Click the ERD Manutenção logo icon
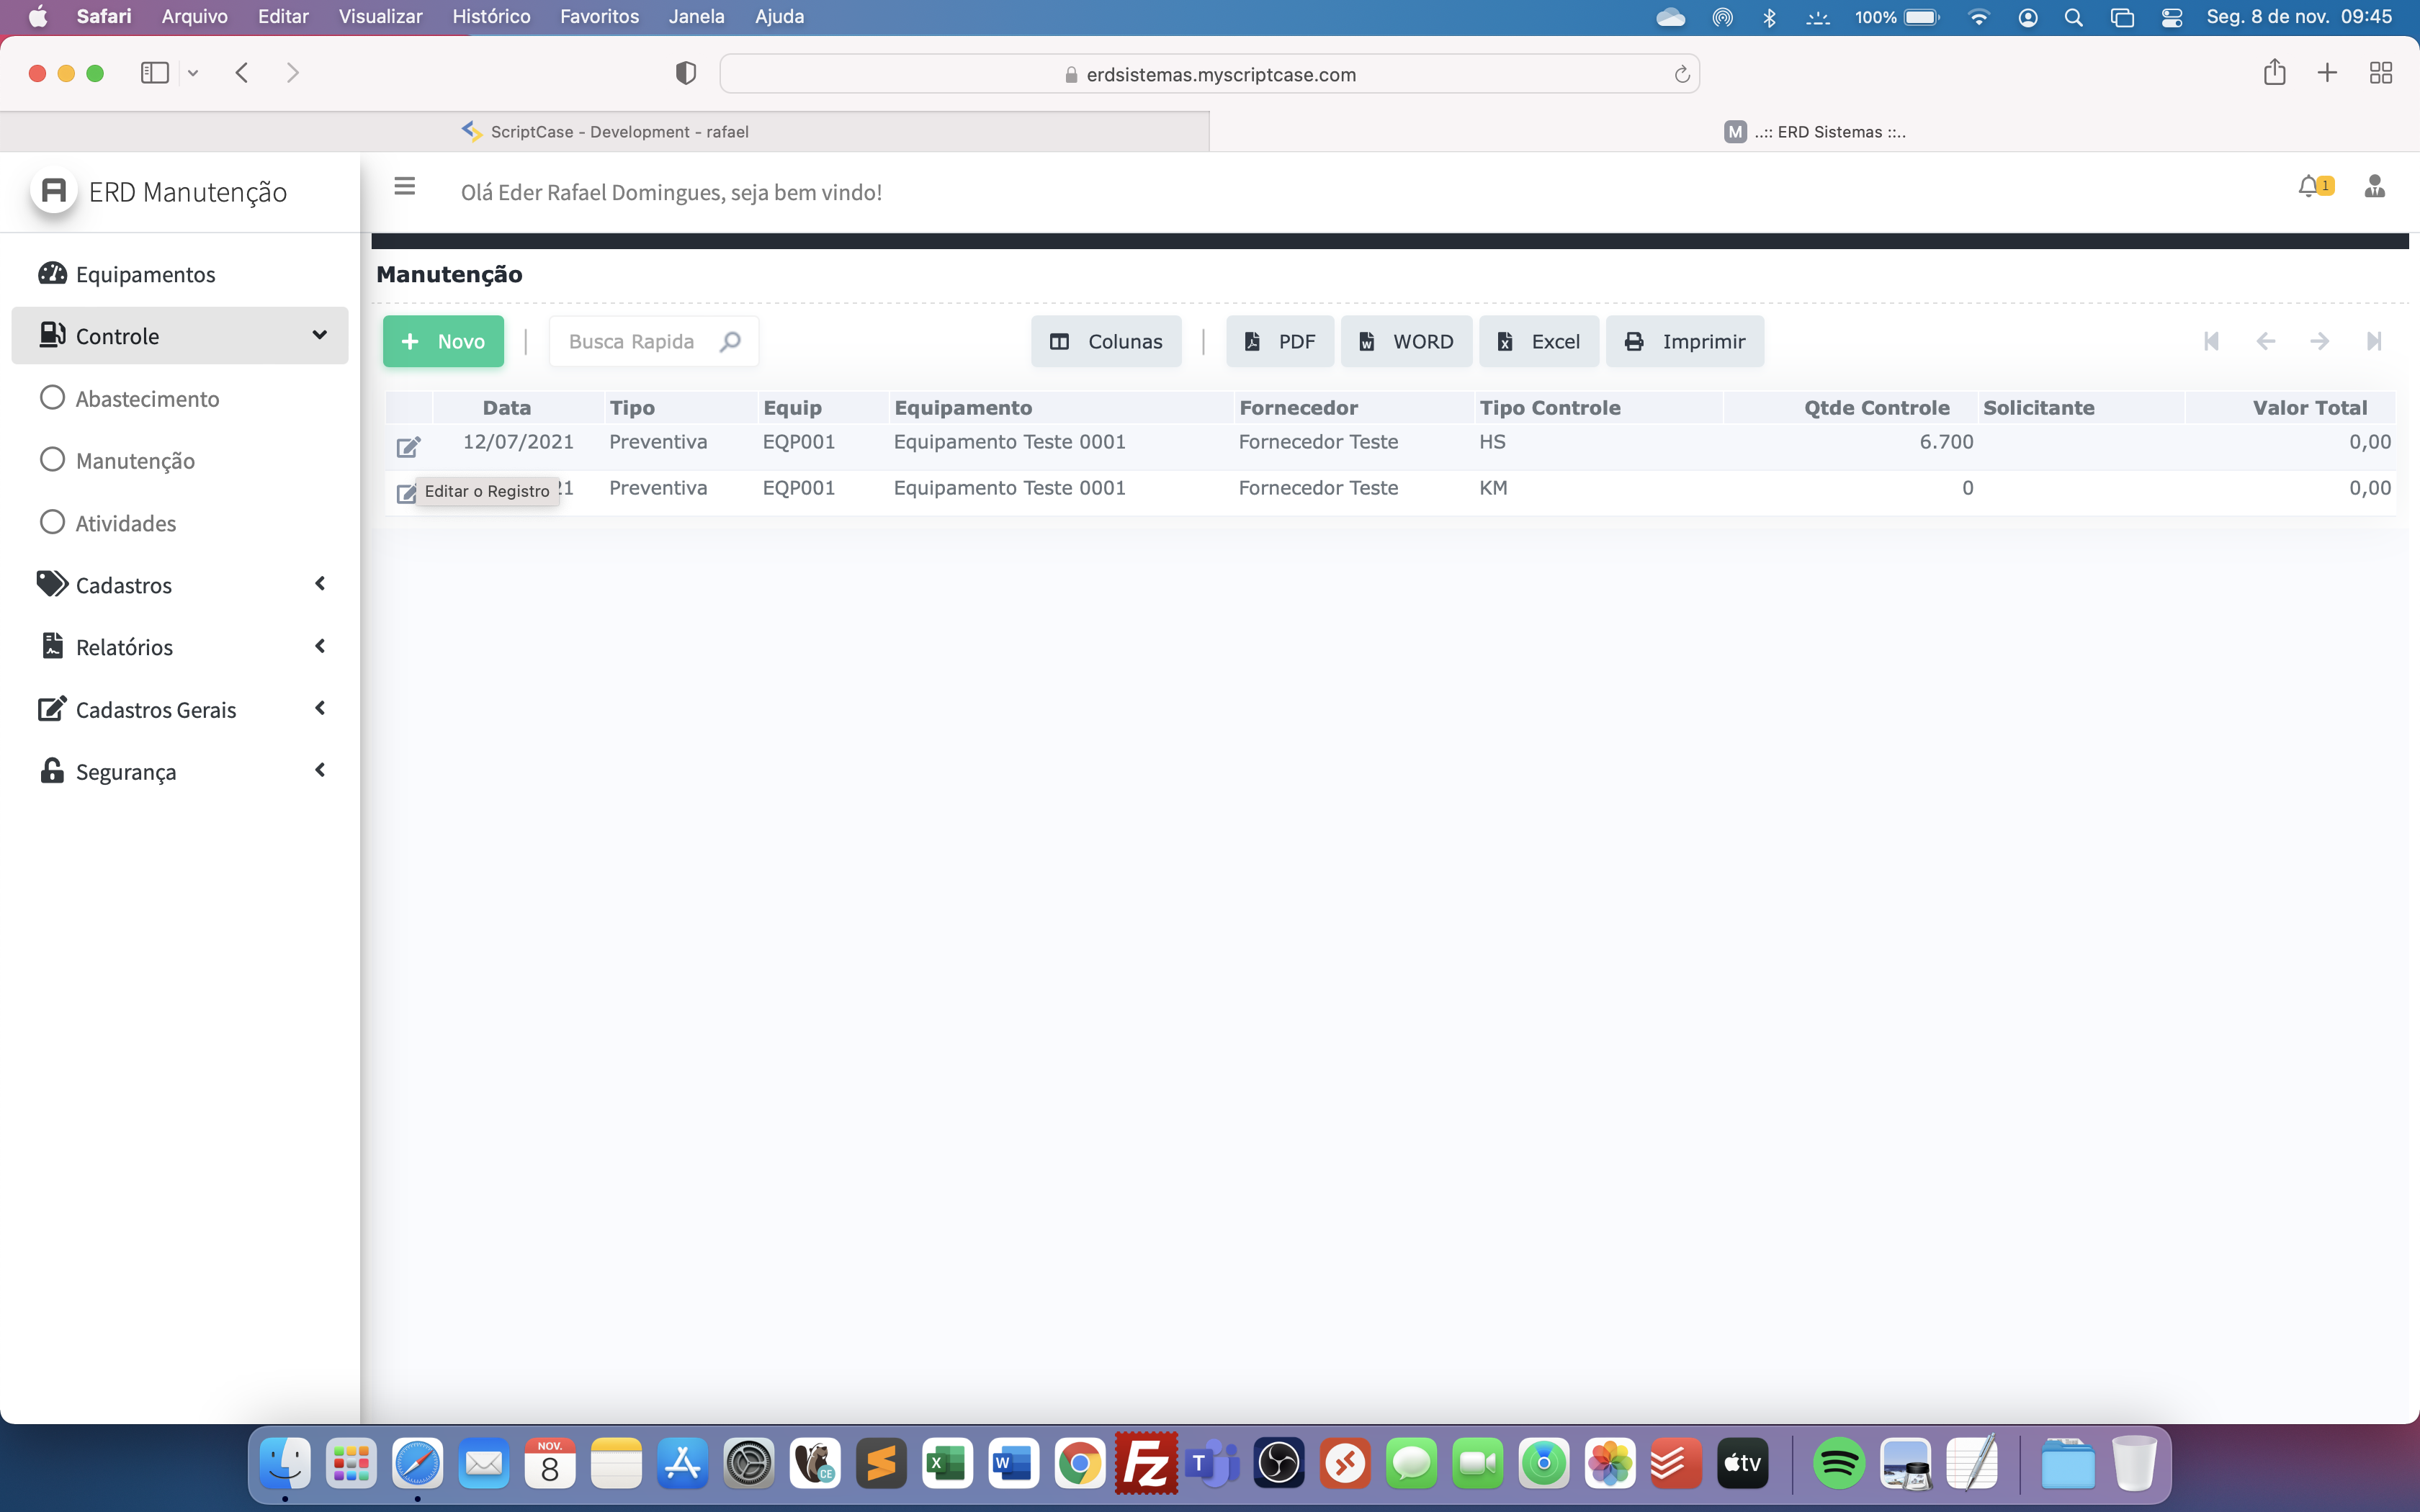This screenshot has height=1512, width=2420. pos(54,190)
